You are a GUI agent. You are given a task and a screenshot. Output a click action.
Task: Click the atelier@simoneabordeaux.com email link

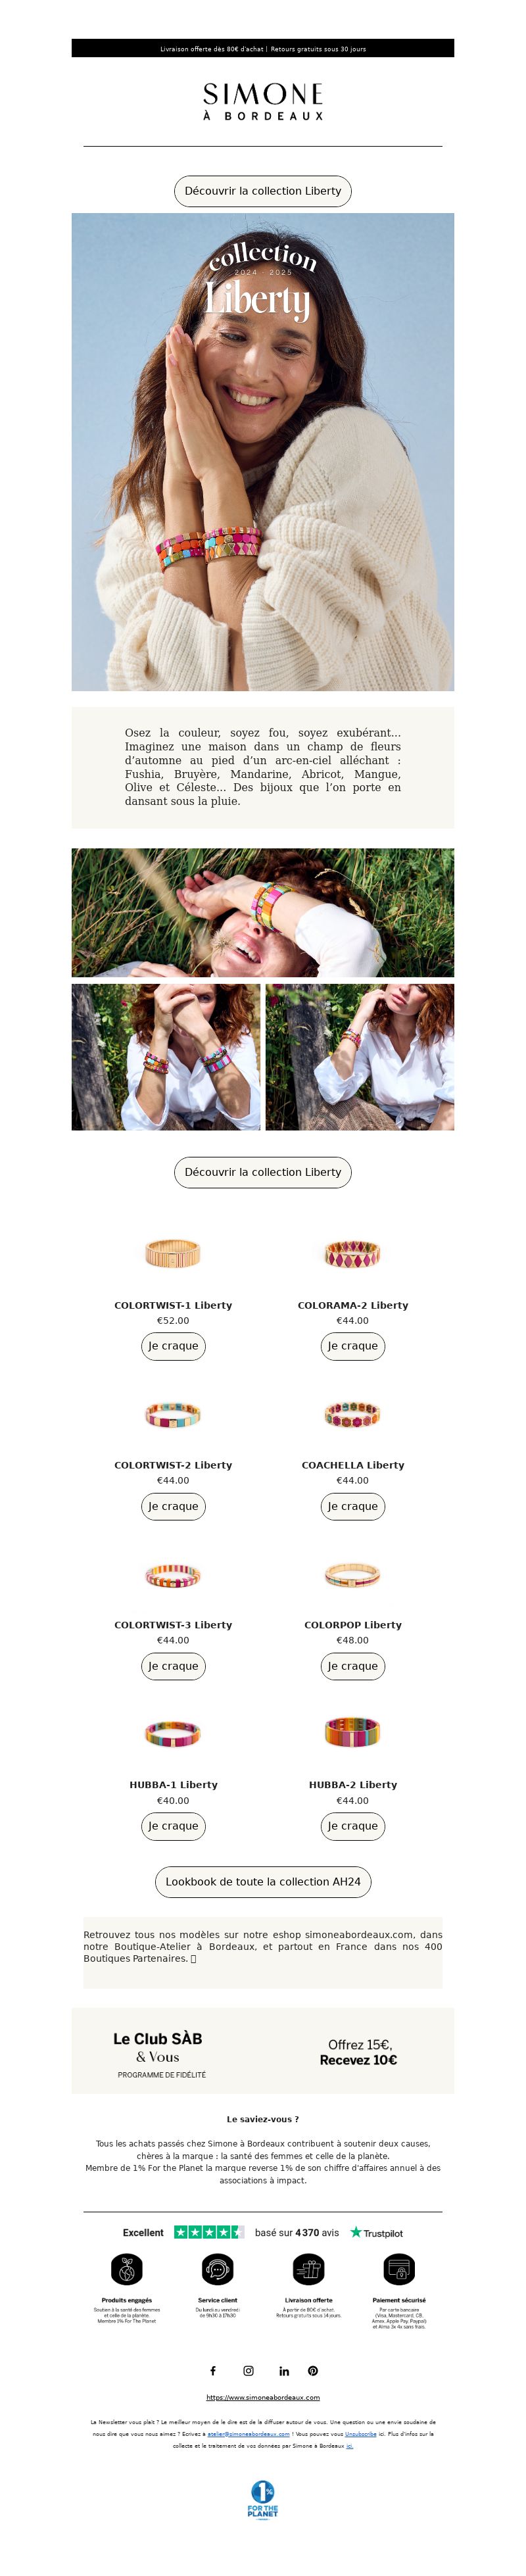point(248,2434)
